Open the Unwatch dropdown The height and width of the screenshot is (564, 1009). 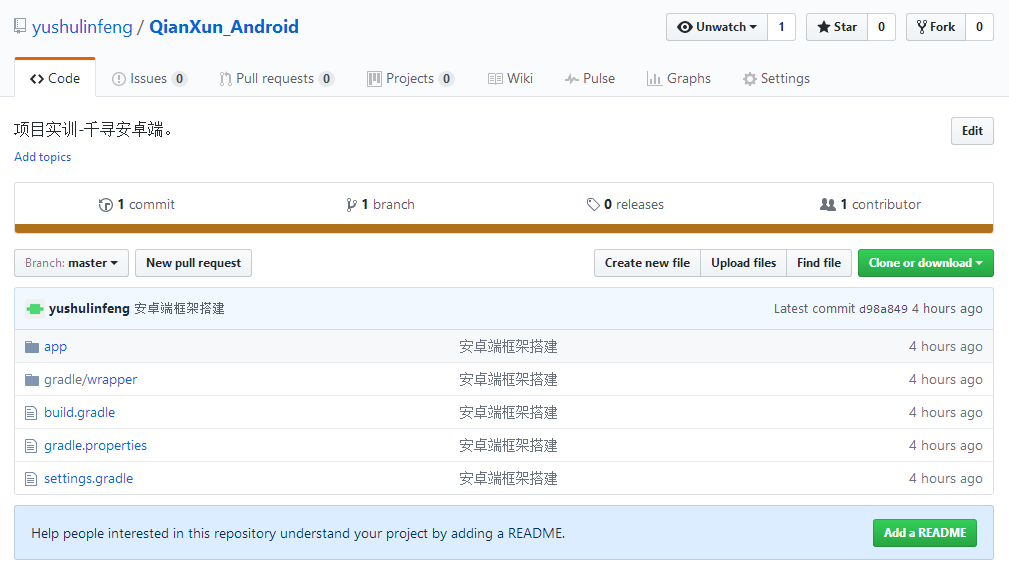(717, 27)
